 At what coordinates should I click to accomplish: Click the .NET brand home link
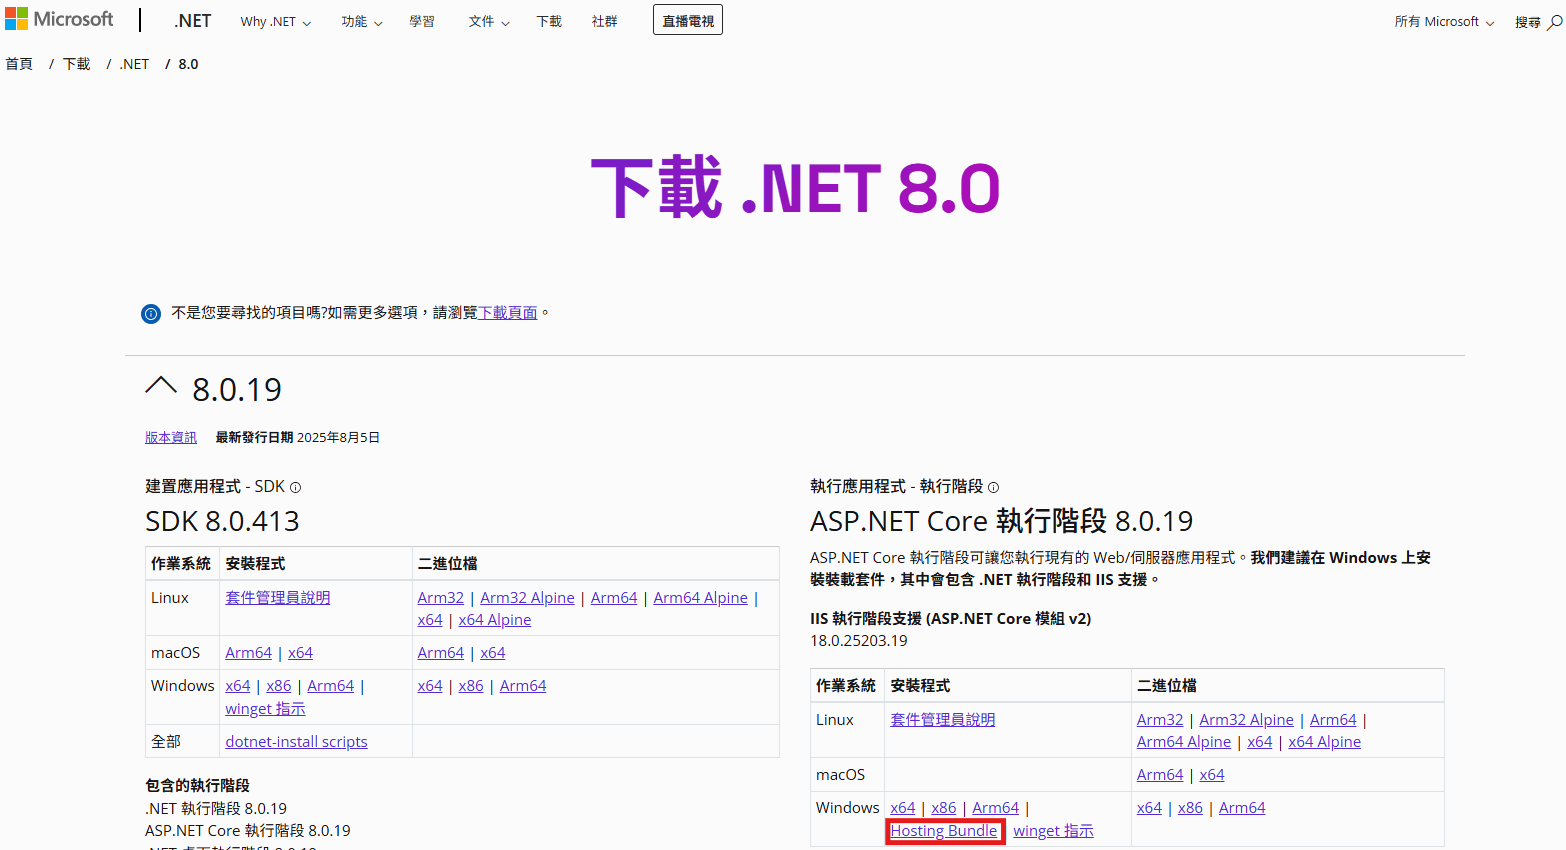(x=192, y=21)
